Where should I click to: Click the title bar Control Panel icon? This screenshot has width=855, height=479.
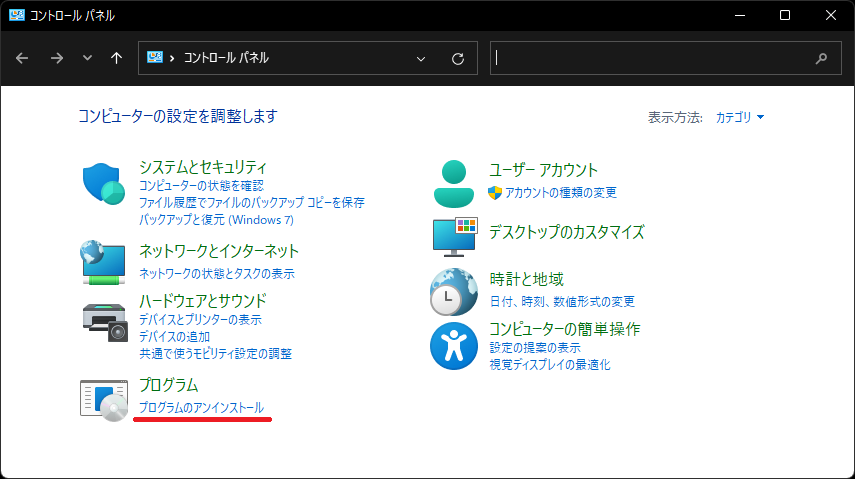(x=17, y=15)
